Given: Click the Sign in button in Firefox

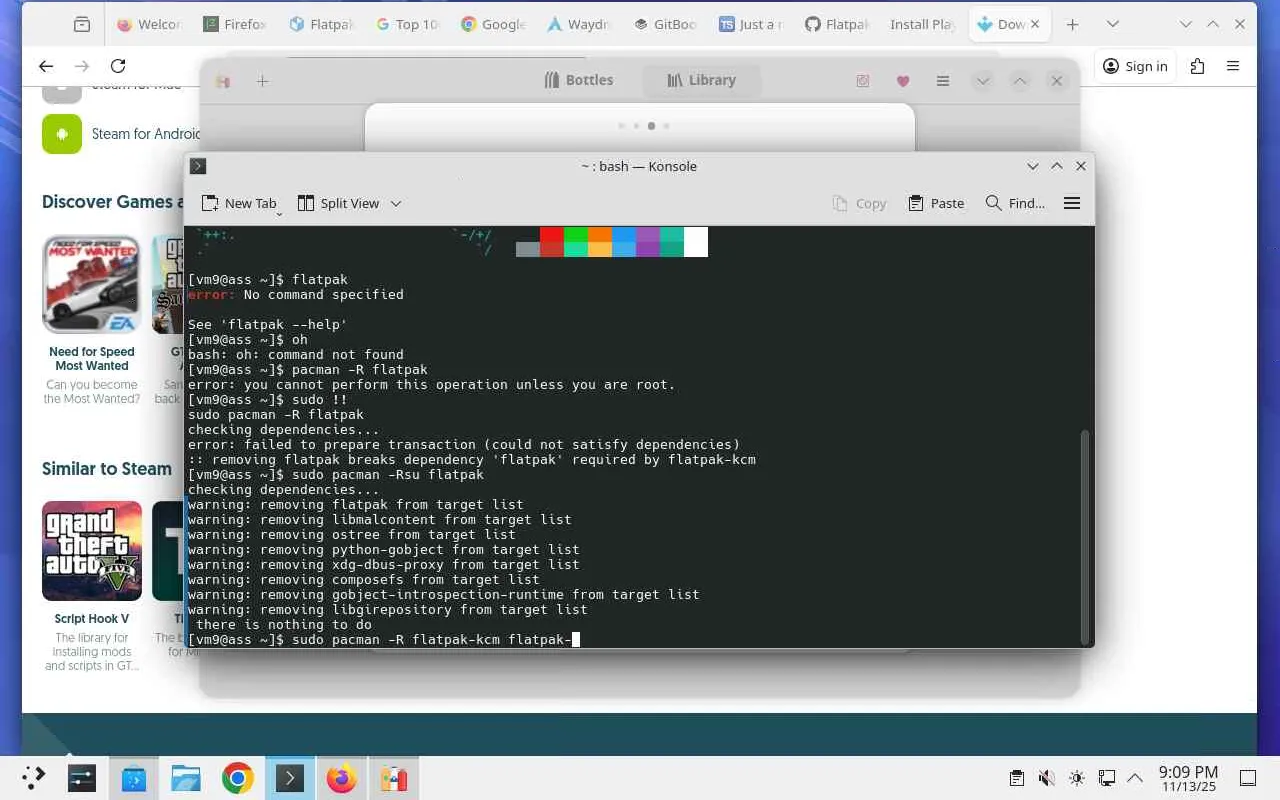Looking at the screenshot, I should point(1135,66).
